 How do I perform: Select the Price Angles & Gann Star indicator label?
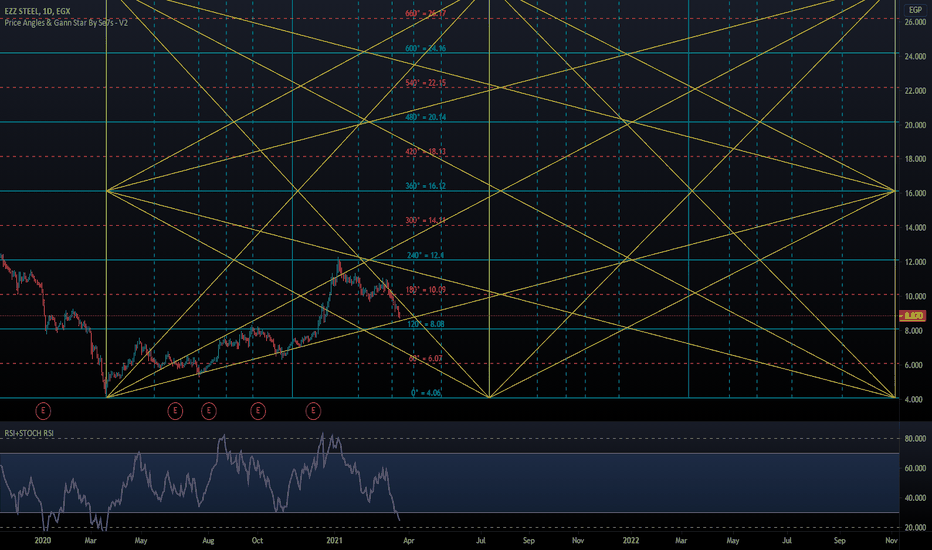(x=66, y=23)
